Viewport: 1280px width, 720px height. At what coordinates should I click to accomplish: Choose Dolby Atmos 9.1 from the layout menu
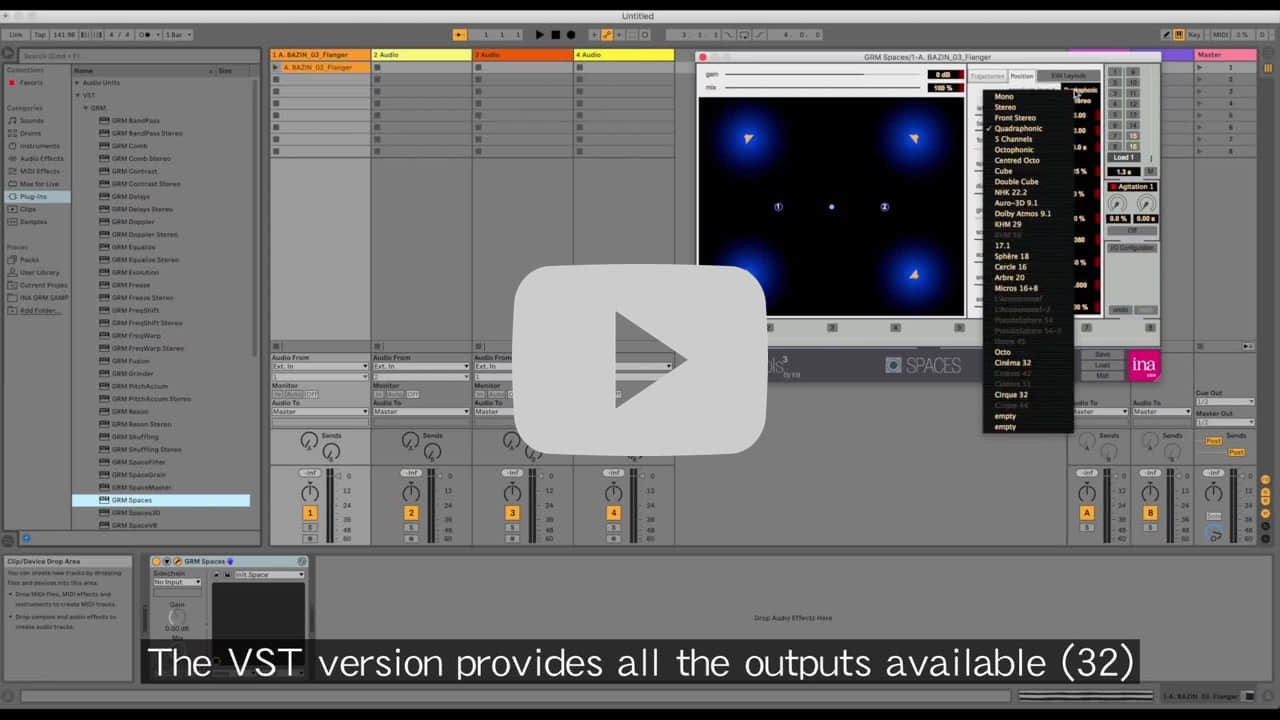coord(1022,214)
